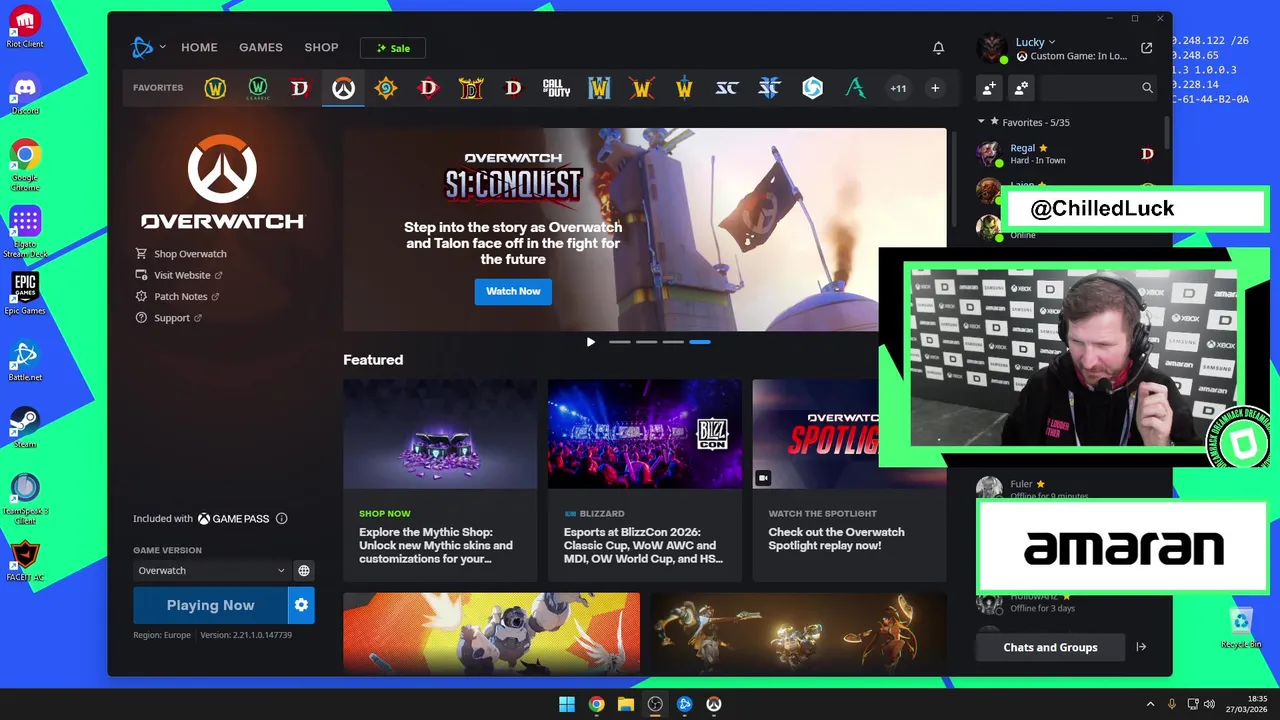This screenshot has height=720, width=1280.
Task: Expand chats panel arrow icon
Action: [x=1141, y=647]
